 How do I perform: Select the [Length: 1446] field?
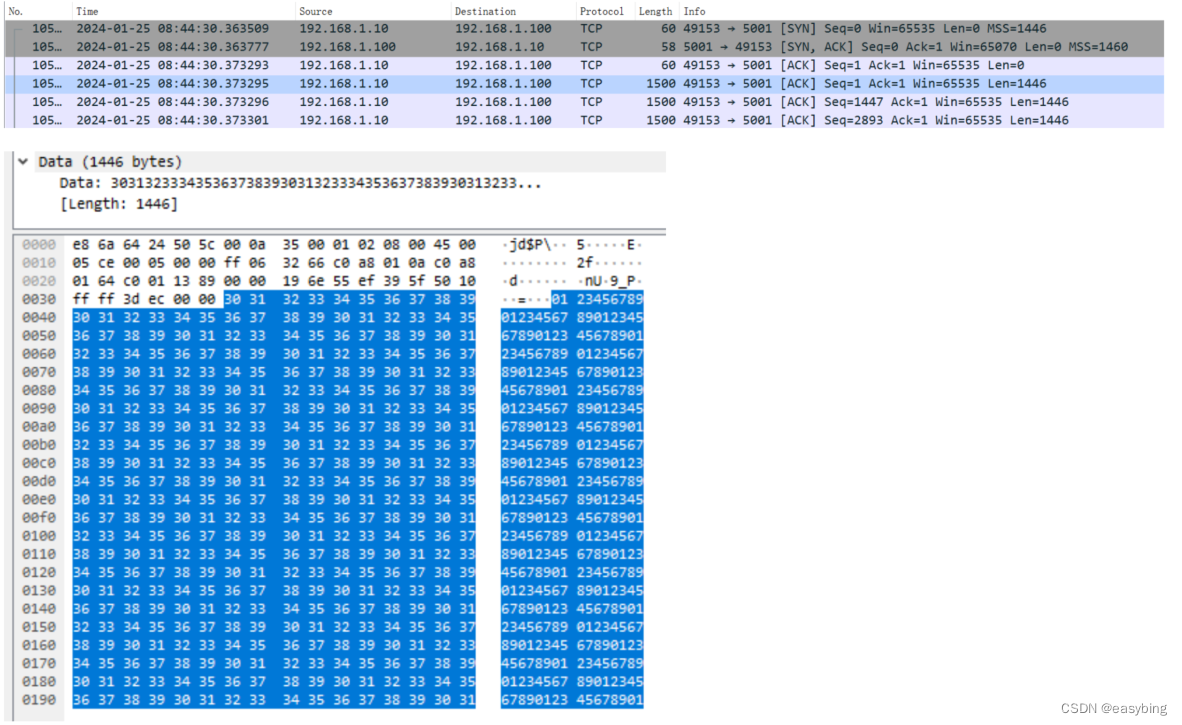[100, 203]
